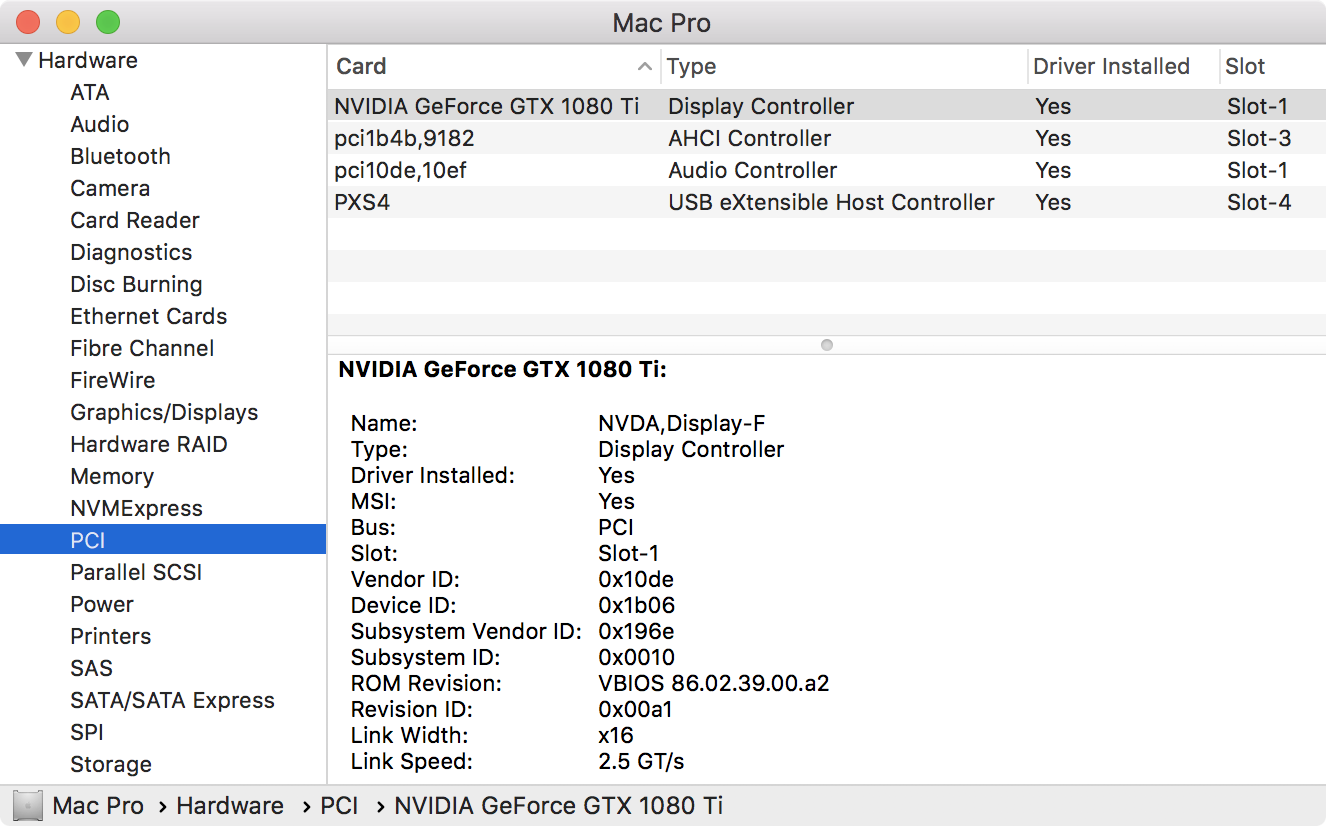Click PCI in the bottom path bar
The image size is (1326, 826).
[339, 806]
